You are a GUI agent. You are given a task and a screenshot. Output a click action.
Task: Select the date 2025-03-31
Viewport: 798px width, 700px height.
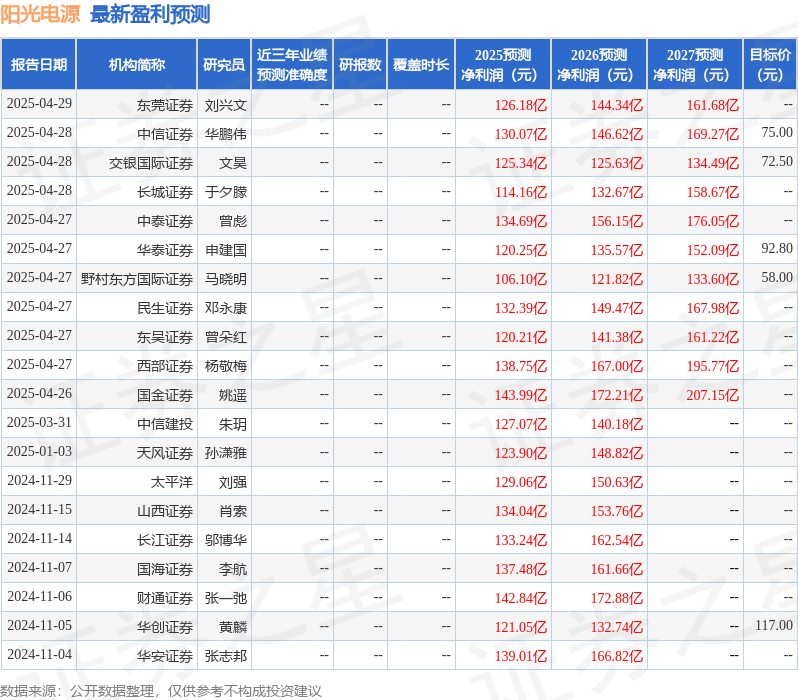[x=39, y=423]
